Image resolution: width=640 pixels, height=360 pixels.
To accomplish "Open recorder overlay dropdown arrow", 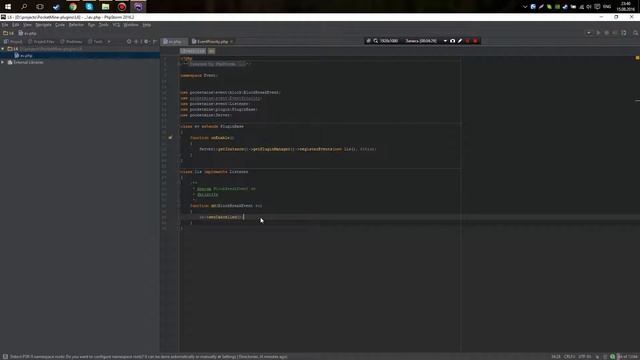I will click(x=445, y=41).
